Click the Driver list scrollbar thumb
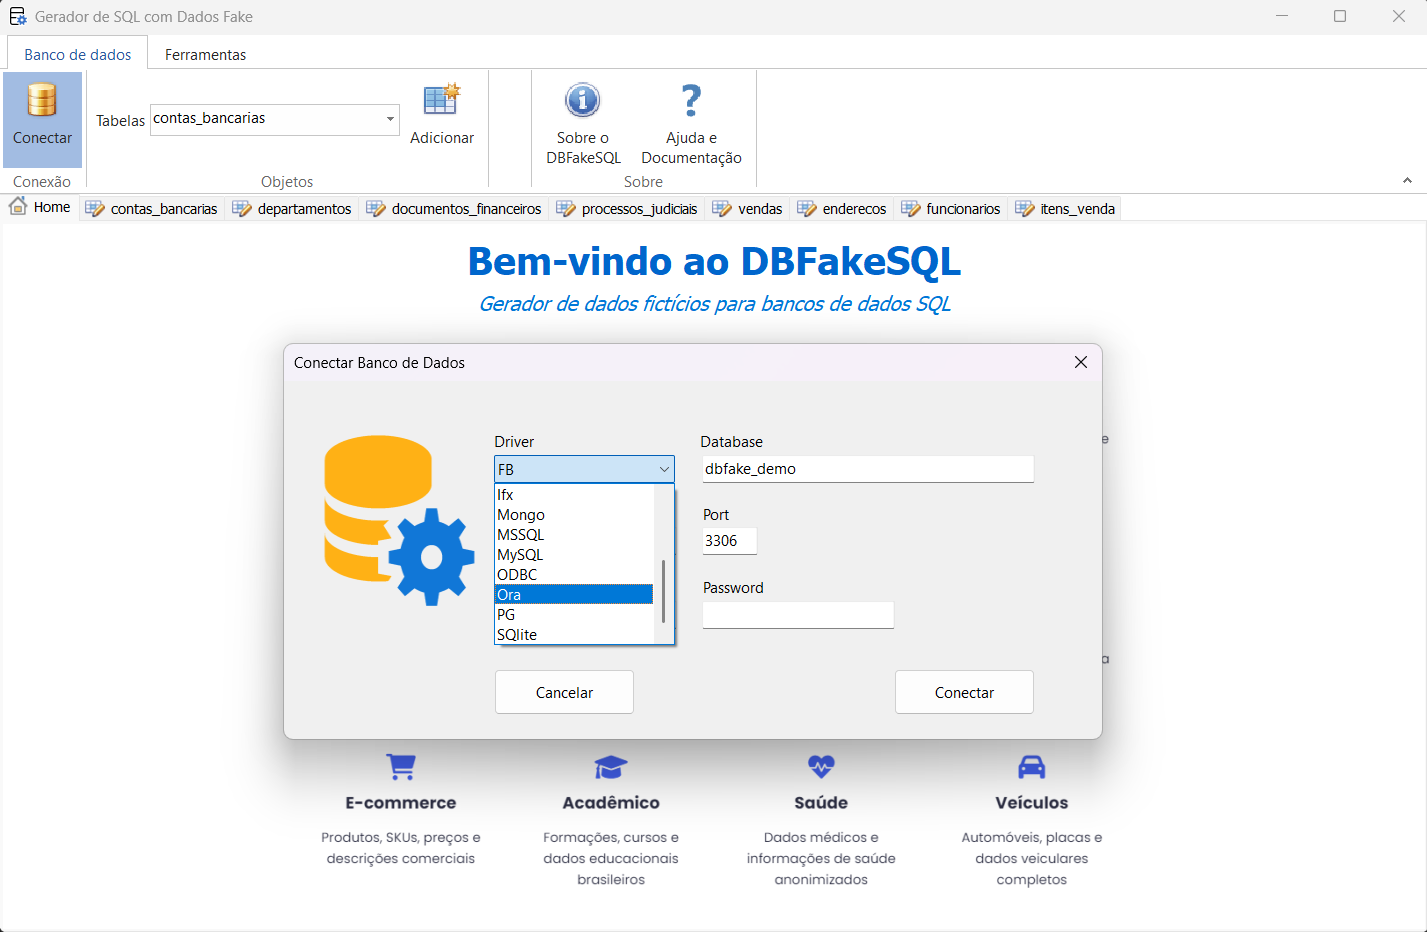 coord(663,591)
